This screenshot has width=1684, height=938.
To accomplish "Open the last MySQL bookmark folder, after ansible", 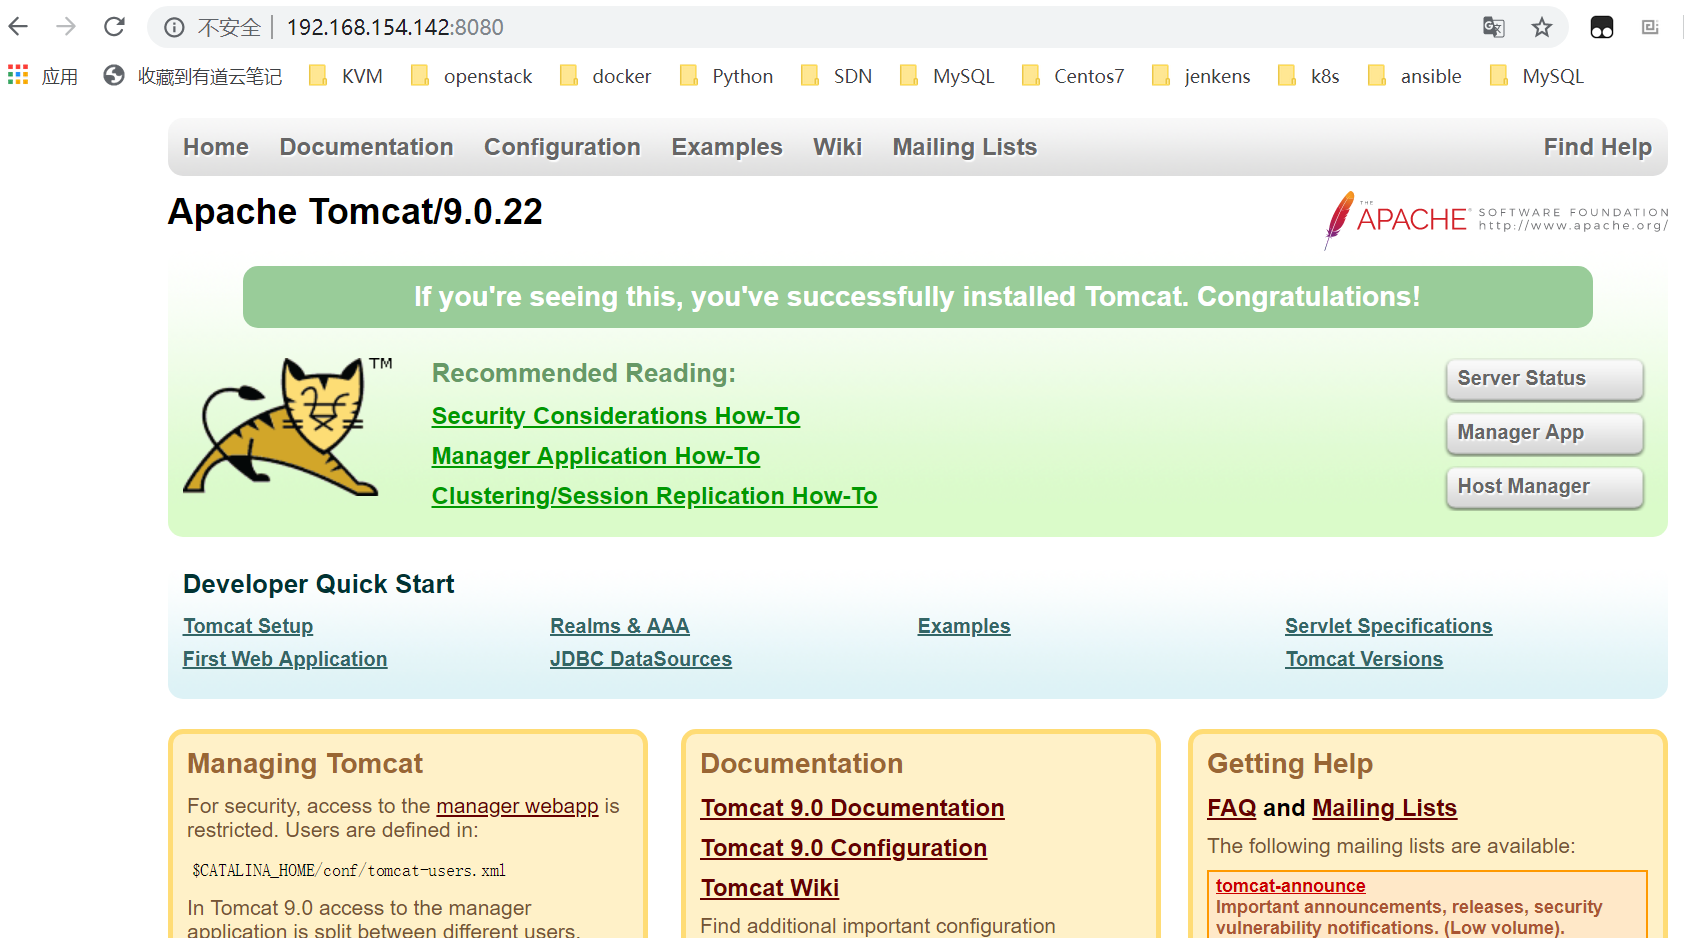I will (x=1537, y=76).
